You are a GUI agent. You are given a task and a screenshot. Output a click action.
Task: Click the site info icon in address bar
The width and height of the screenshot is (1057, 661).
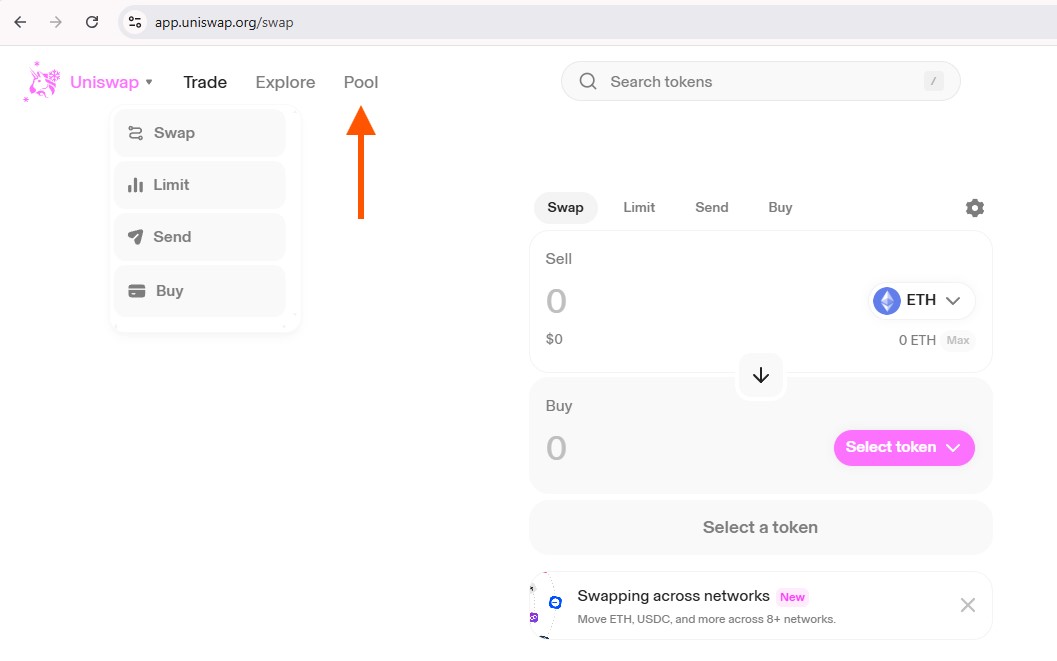[x=136, y=21]
